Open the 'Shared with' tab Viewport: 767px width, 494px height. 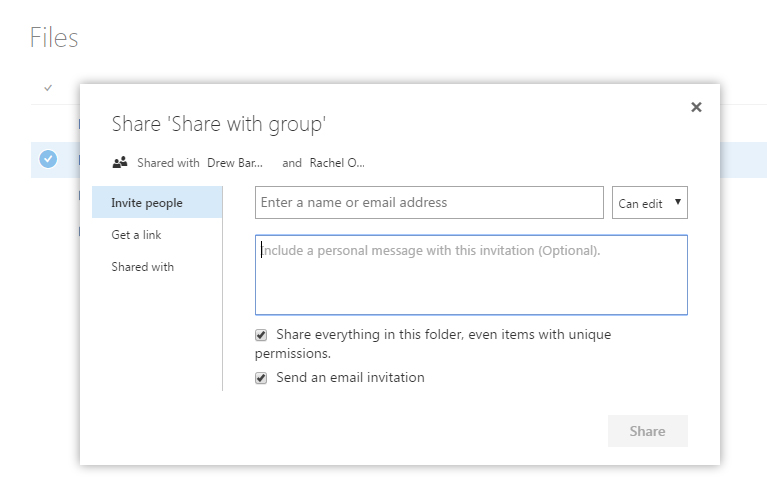click(x=142, y=267)
